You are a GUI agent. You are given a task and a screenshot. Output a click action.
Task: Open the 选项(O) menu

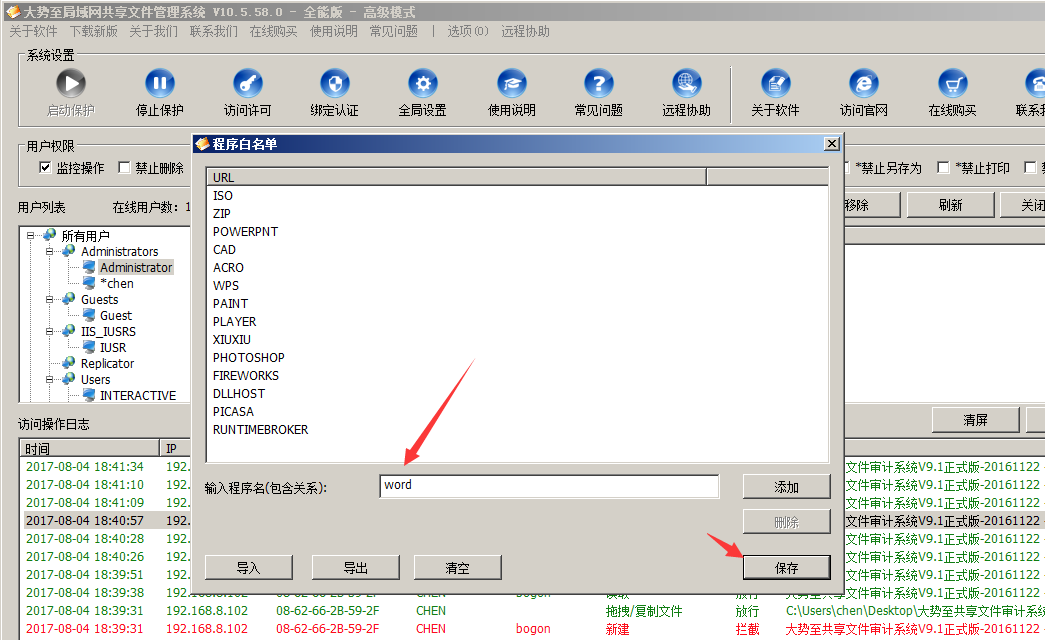tap(468, 31)
